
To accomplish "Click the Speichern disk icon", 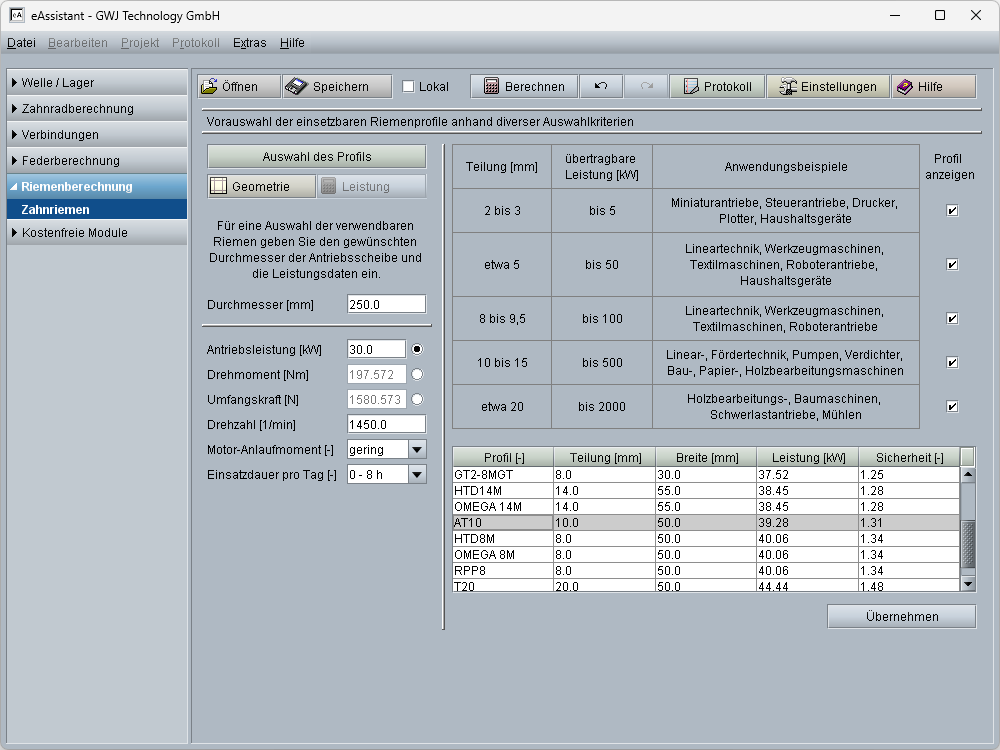I will [296, 87].
